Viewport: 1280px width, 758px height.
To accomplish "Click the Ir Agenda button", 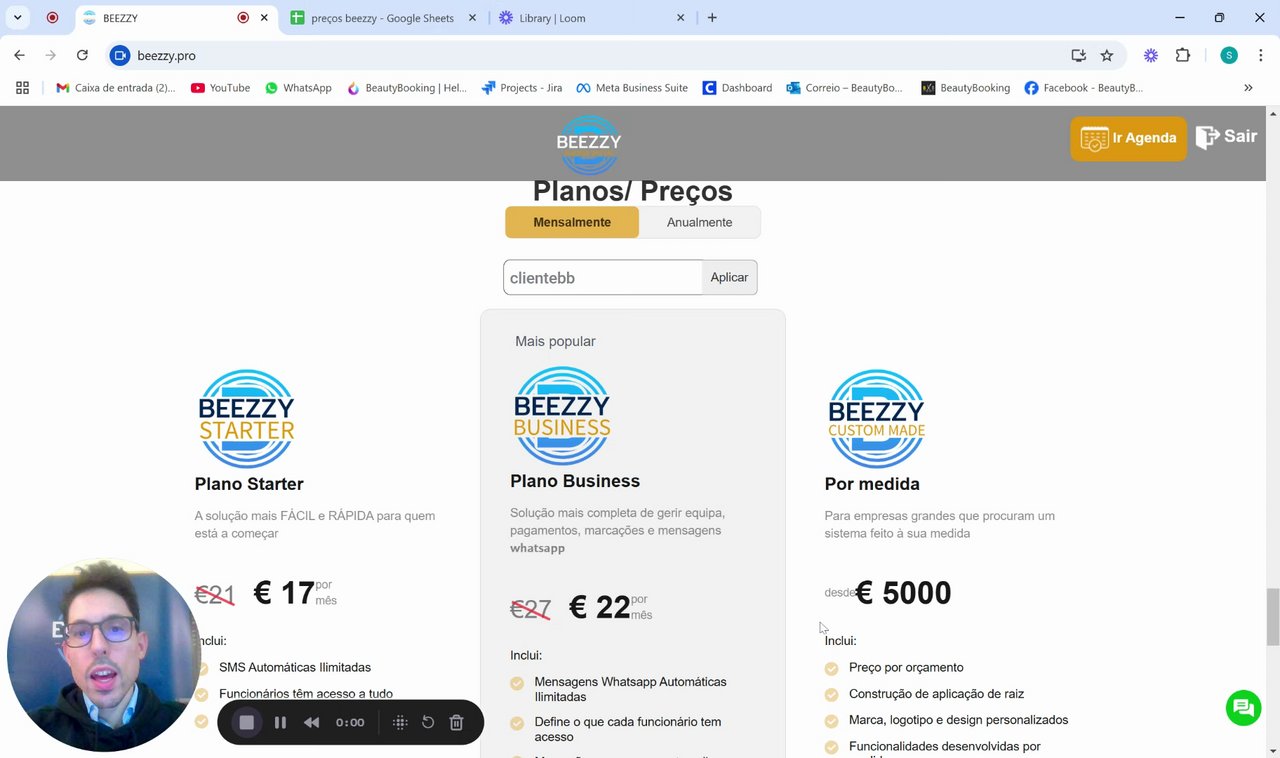I will (1128, 138).
